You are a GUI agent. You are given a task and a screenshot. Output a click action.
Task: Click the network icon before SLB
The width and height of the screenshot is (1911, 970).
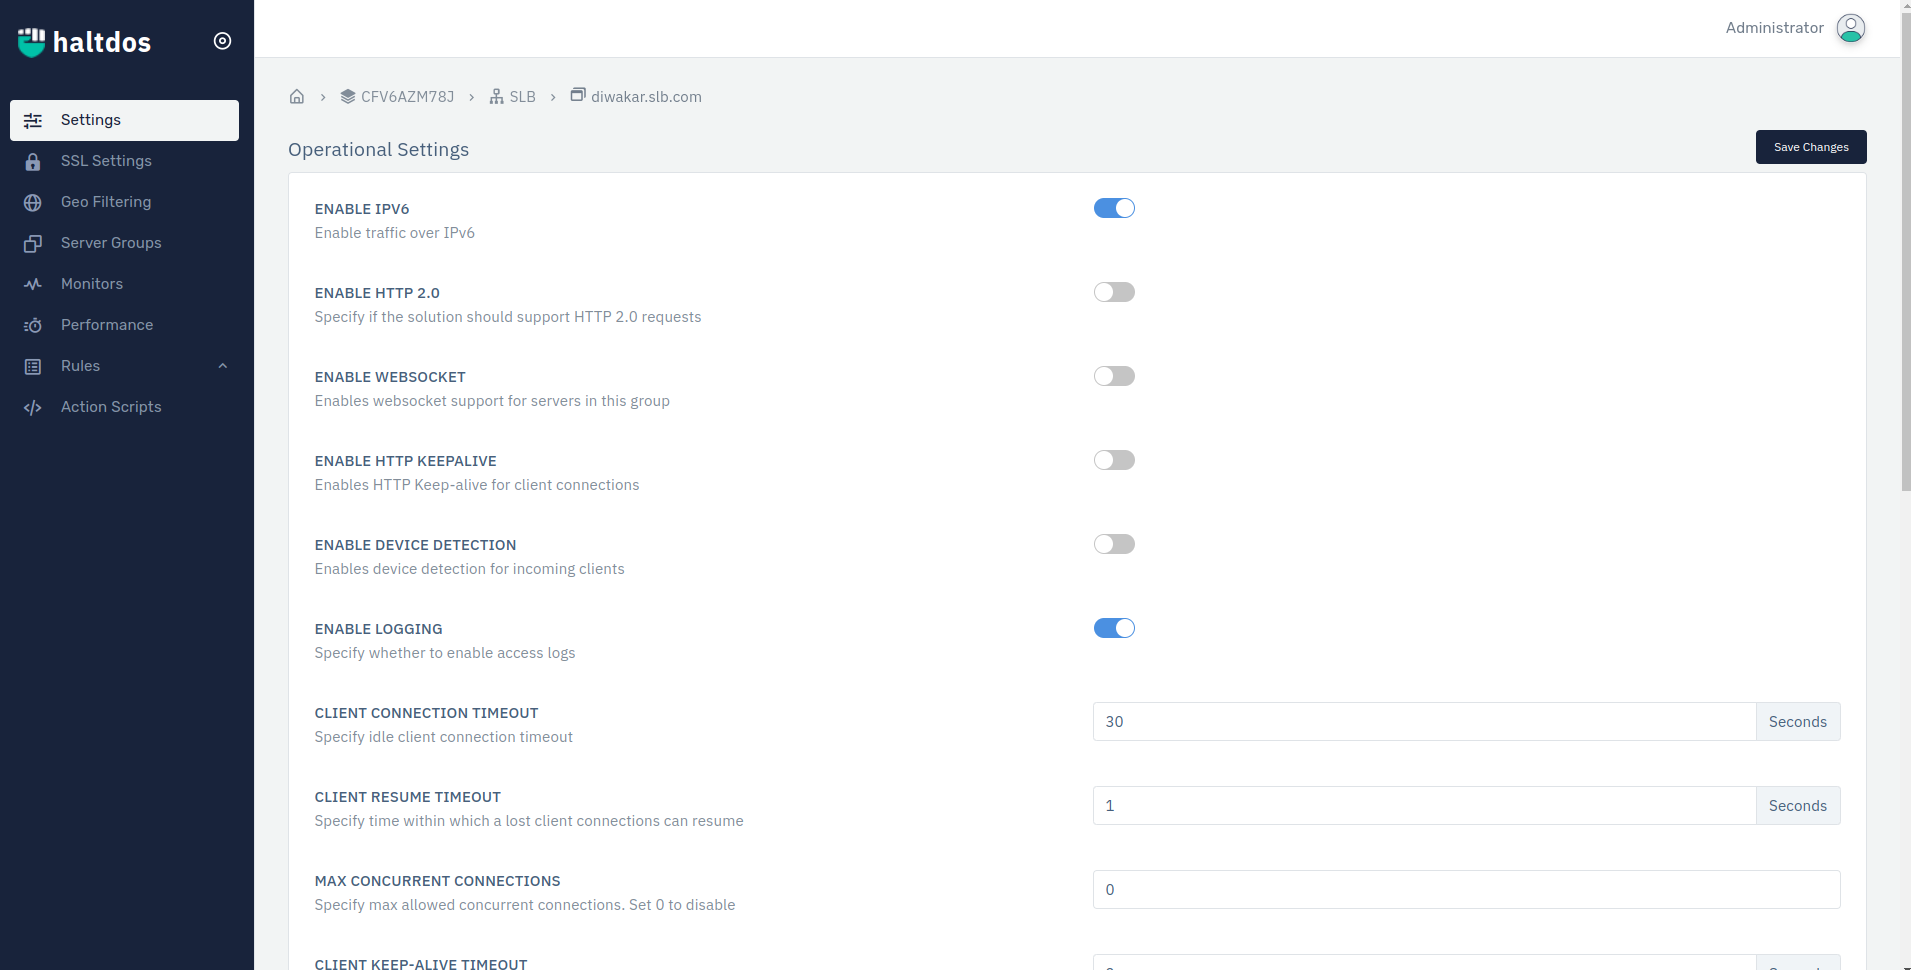pos(497,96)
